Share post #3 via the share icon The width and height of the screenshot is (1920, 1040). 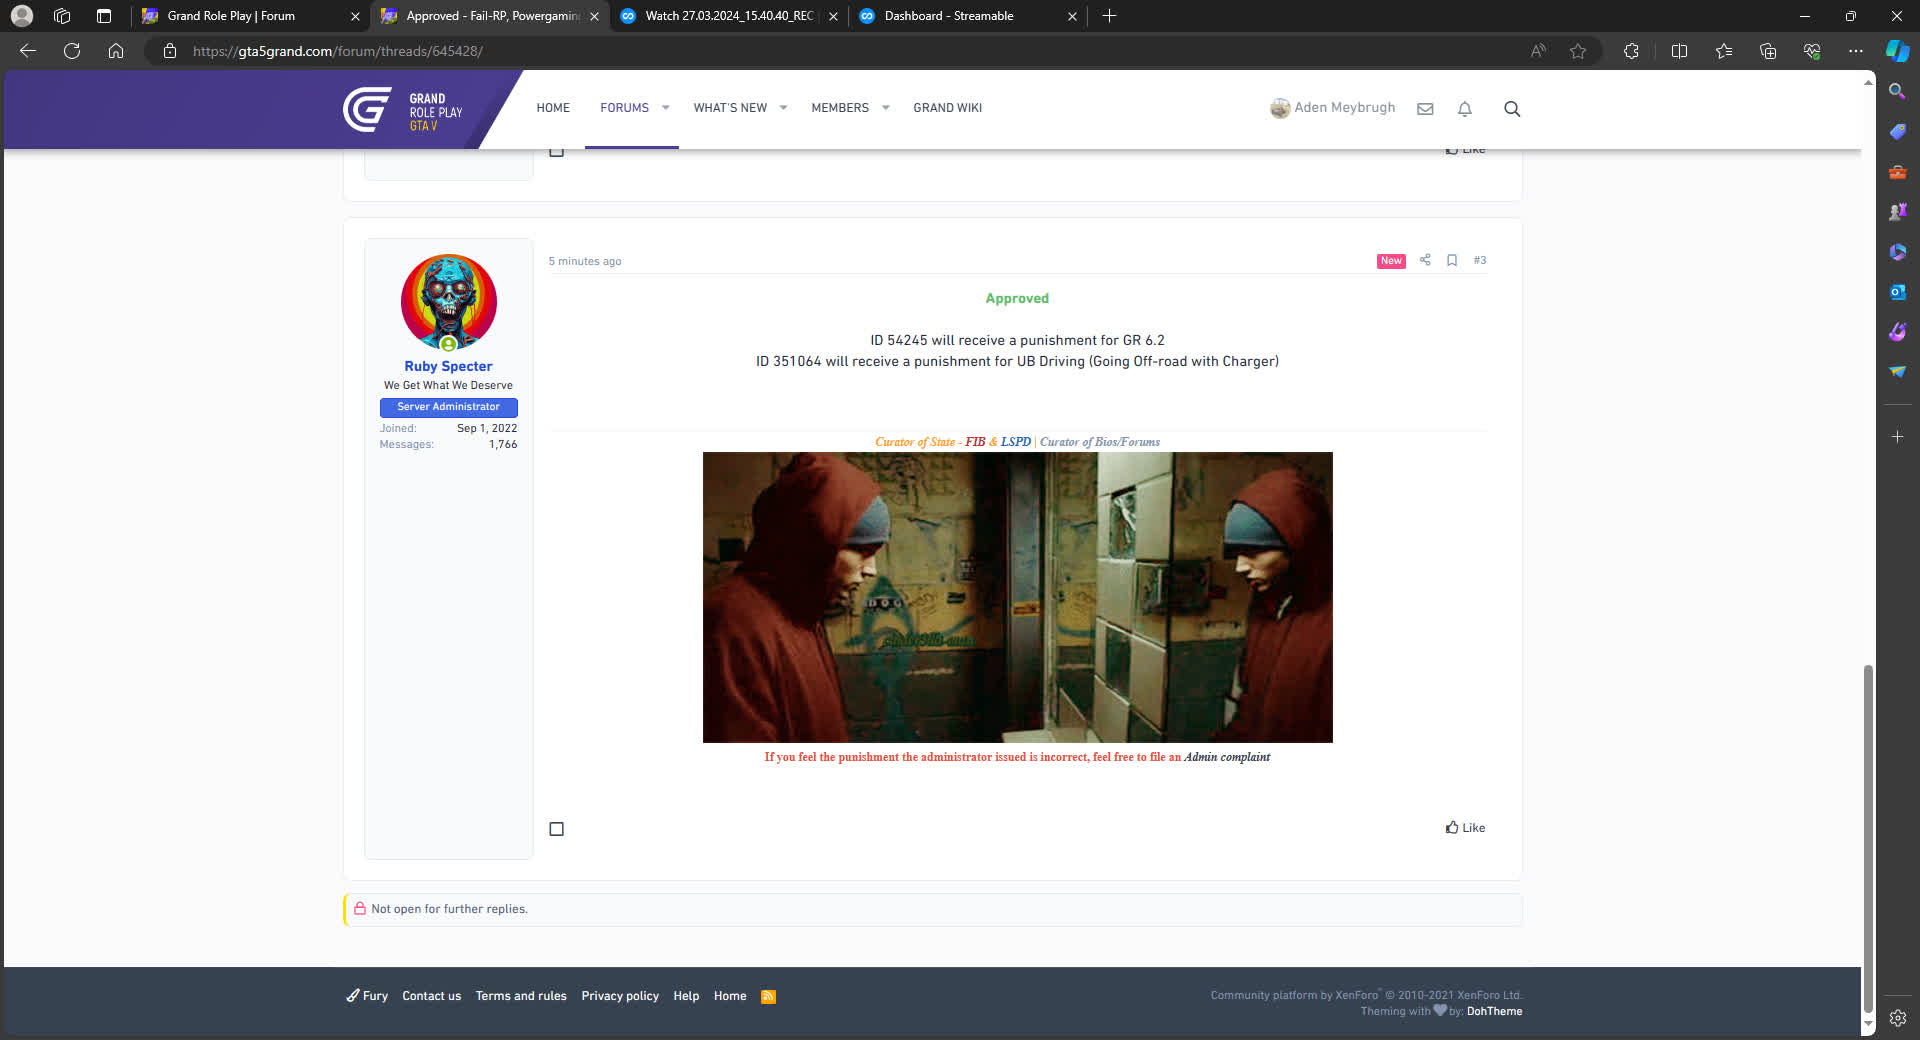[x=1425, y=260]
